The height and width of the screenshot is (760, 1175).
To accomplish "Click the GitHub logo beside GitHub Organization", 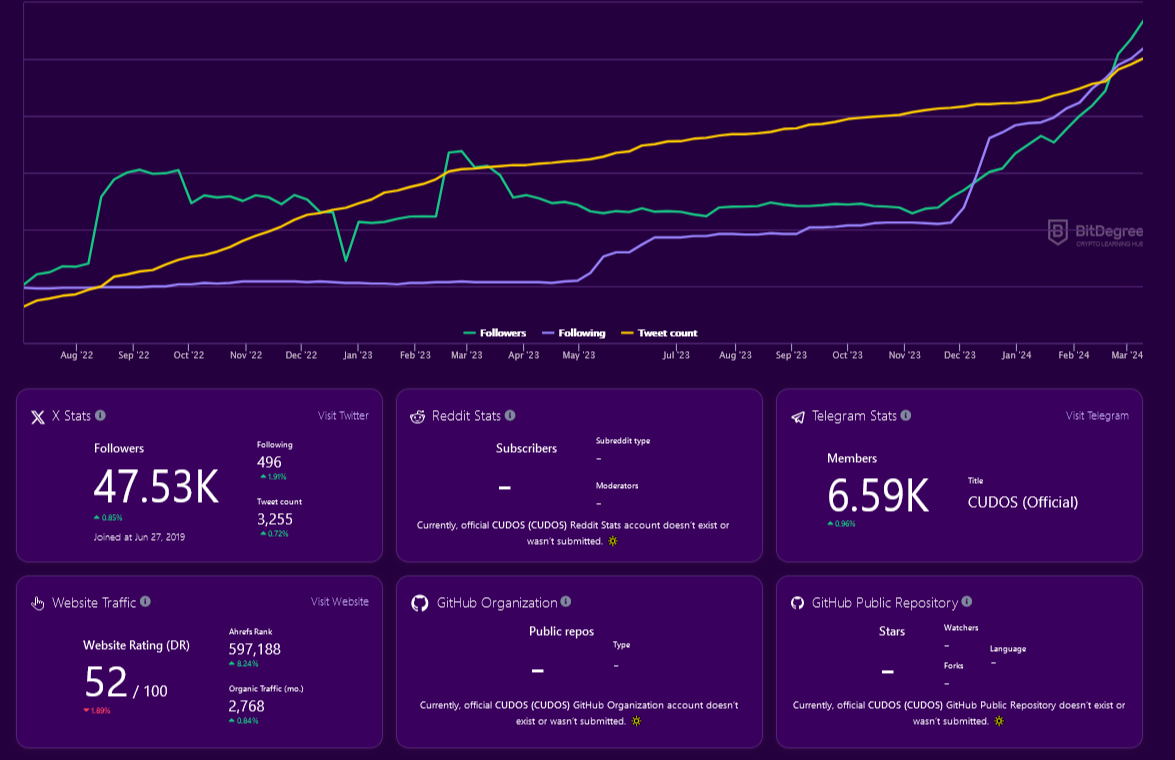I will click(420, 603).
